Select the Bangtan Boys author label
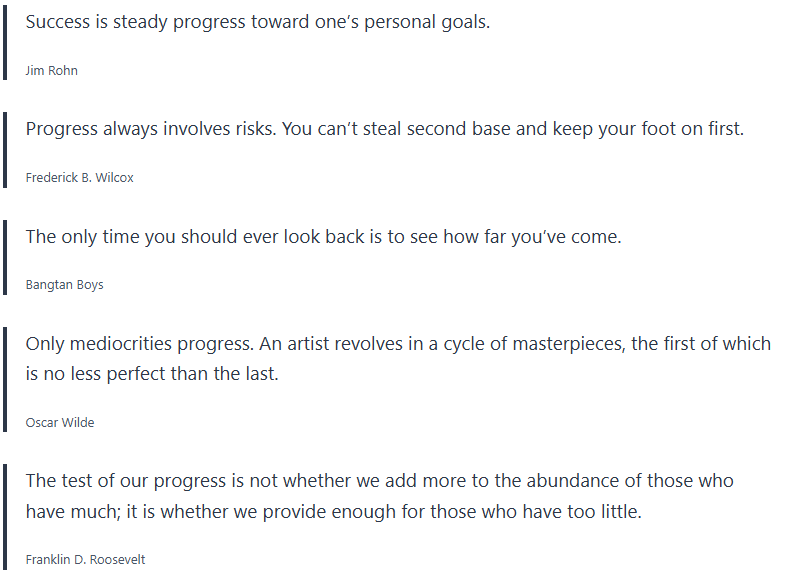 pyautogui.click(x=64, y=285)
